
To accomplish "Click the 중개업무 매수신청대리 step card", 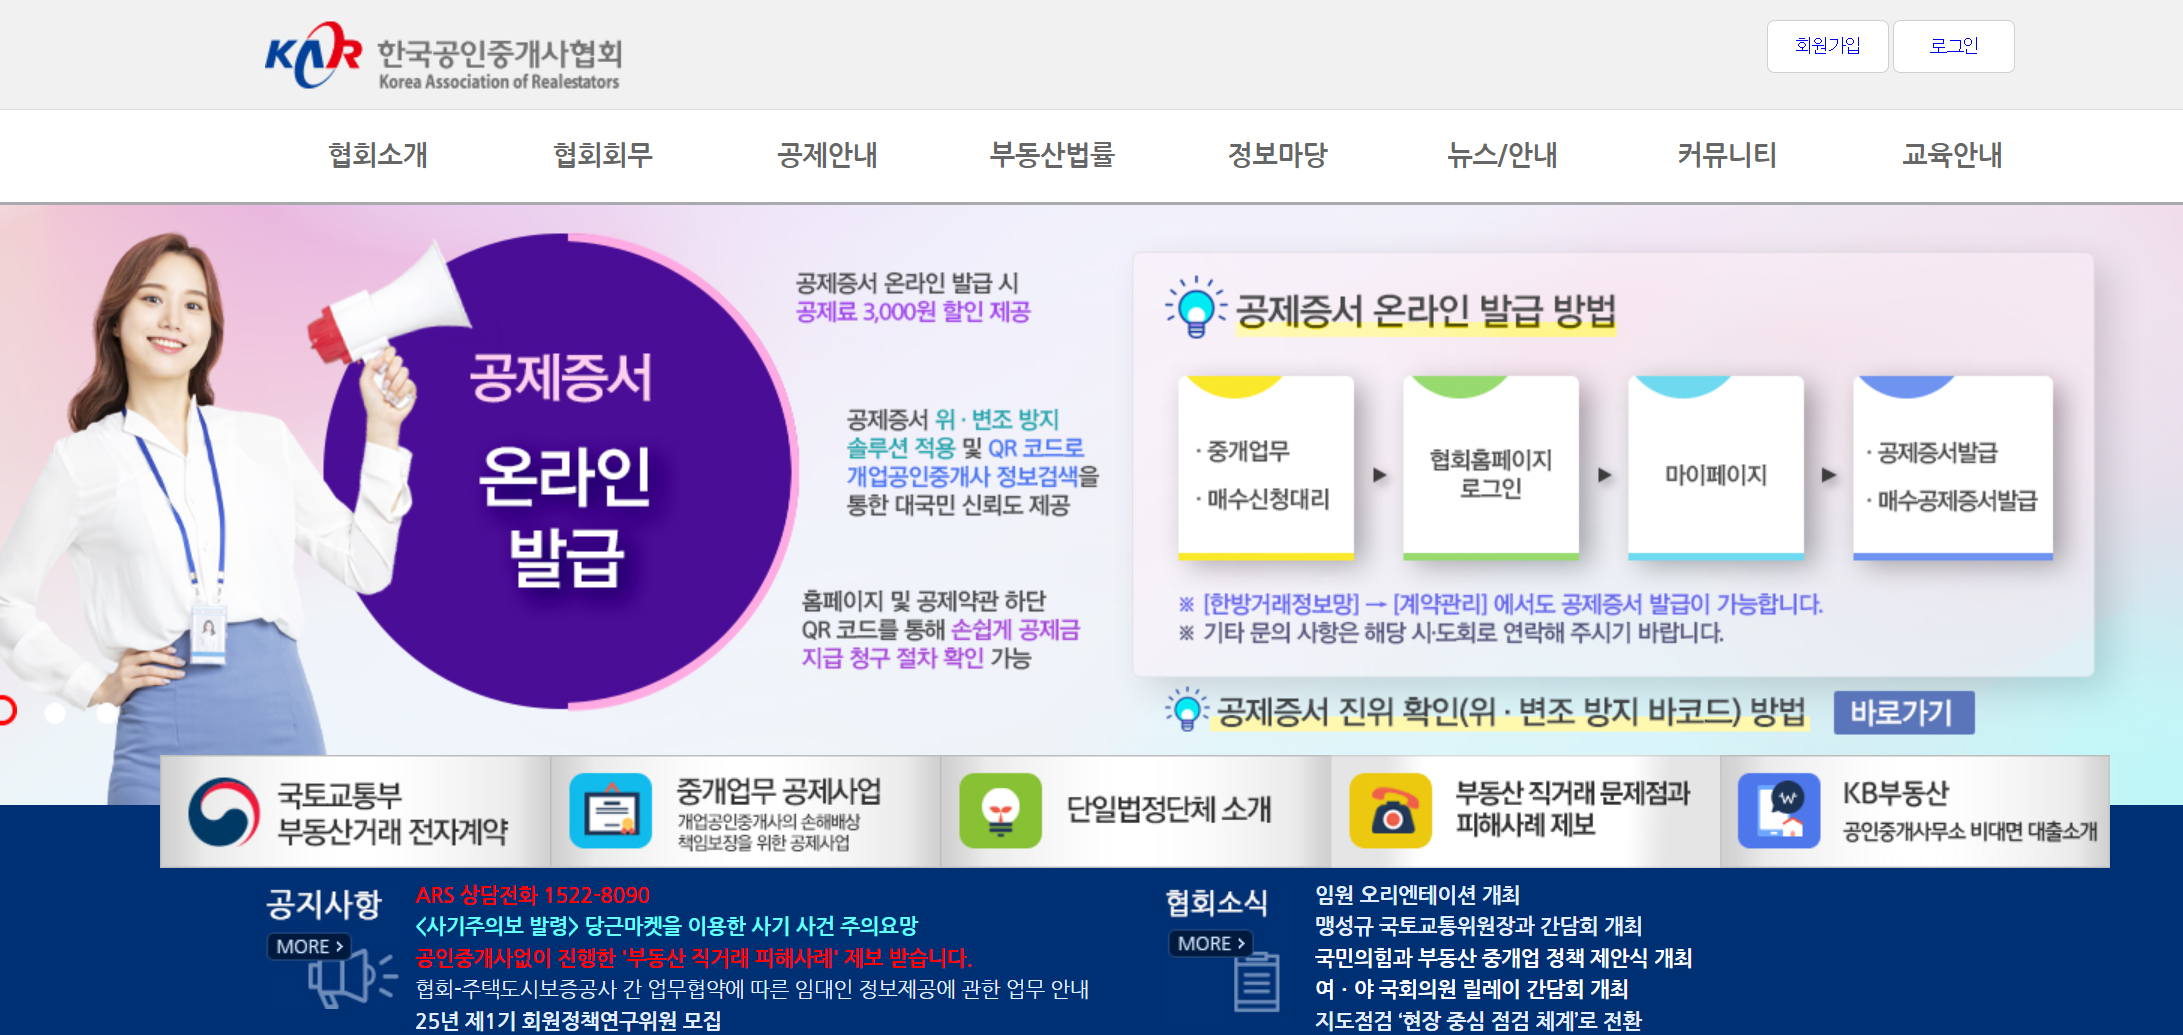I will (x=1265, y=468).
